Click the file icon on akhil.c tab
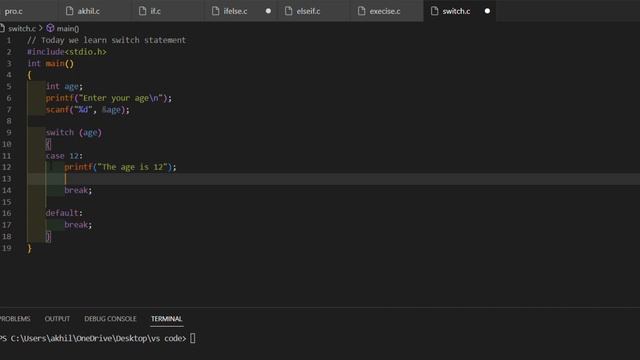The image size is (640, 360). [x=69, y=11]
